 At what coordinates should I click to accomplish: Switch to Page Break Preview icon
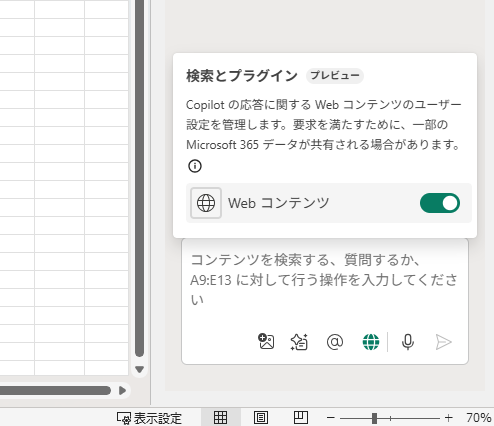click(x=301, y=417)
